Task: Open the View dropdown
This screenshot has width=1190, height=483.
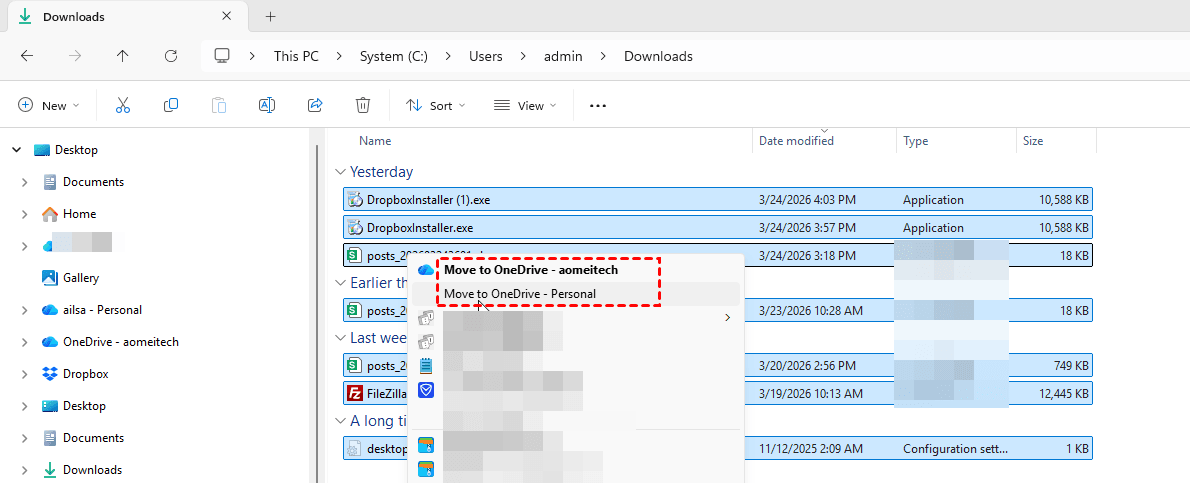Action: point(524,106)
